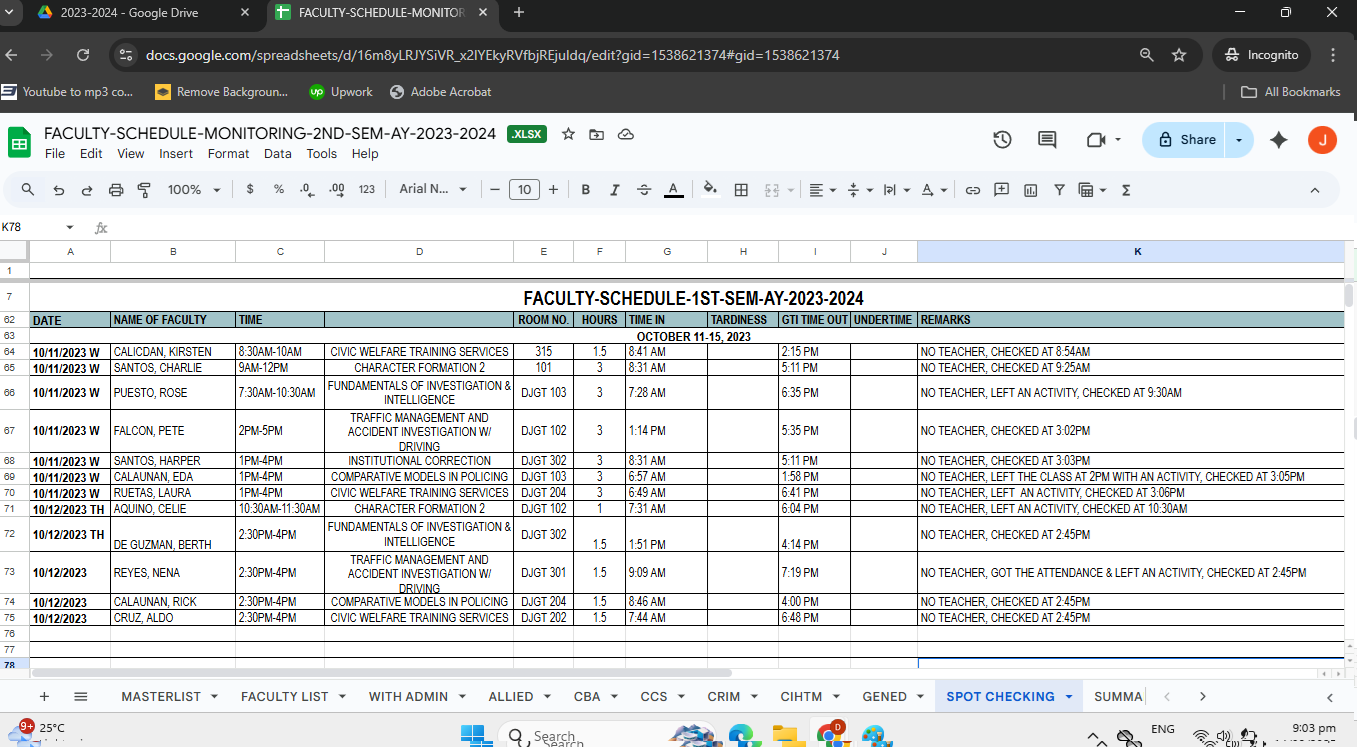Open the zoom level dropdown
Viewport: 1357px width, 747px height.
[x=194, y=190]
